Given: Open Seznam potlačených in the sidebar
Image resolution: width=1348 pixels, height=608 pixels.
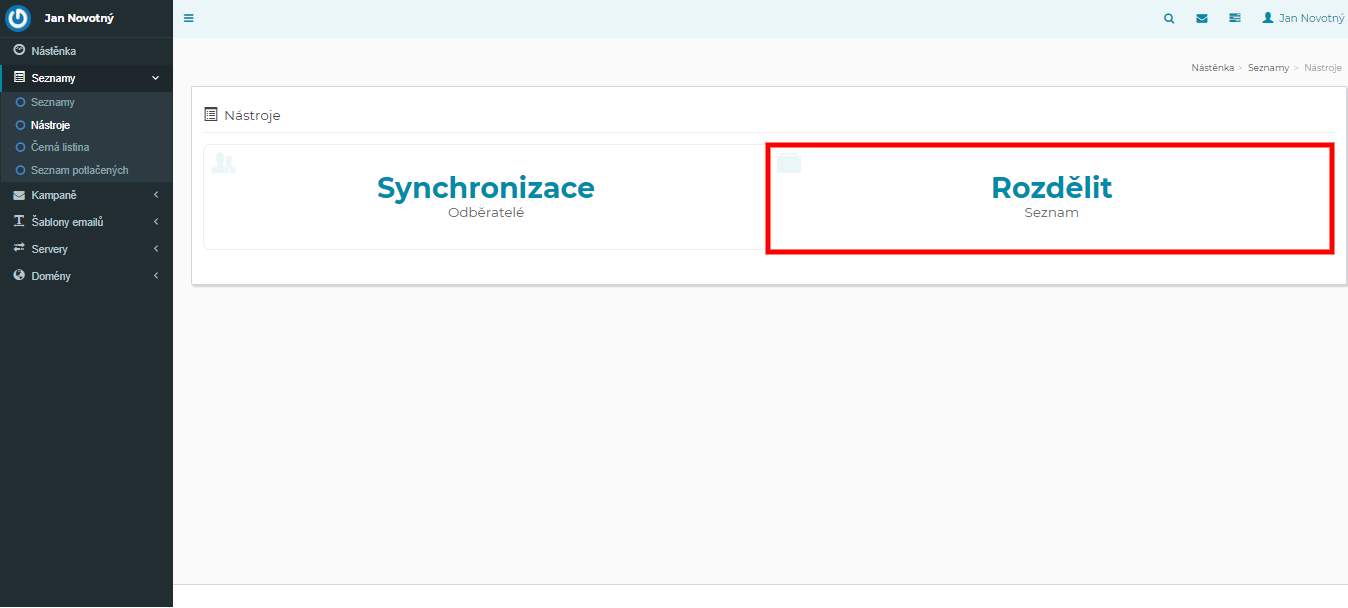Looking at the screenshot, I should coord(79,170).
